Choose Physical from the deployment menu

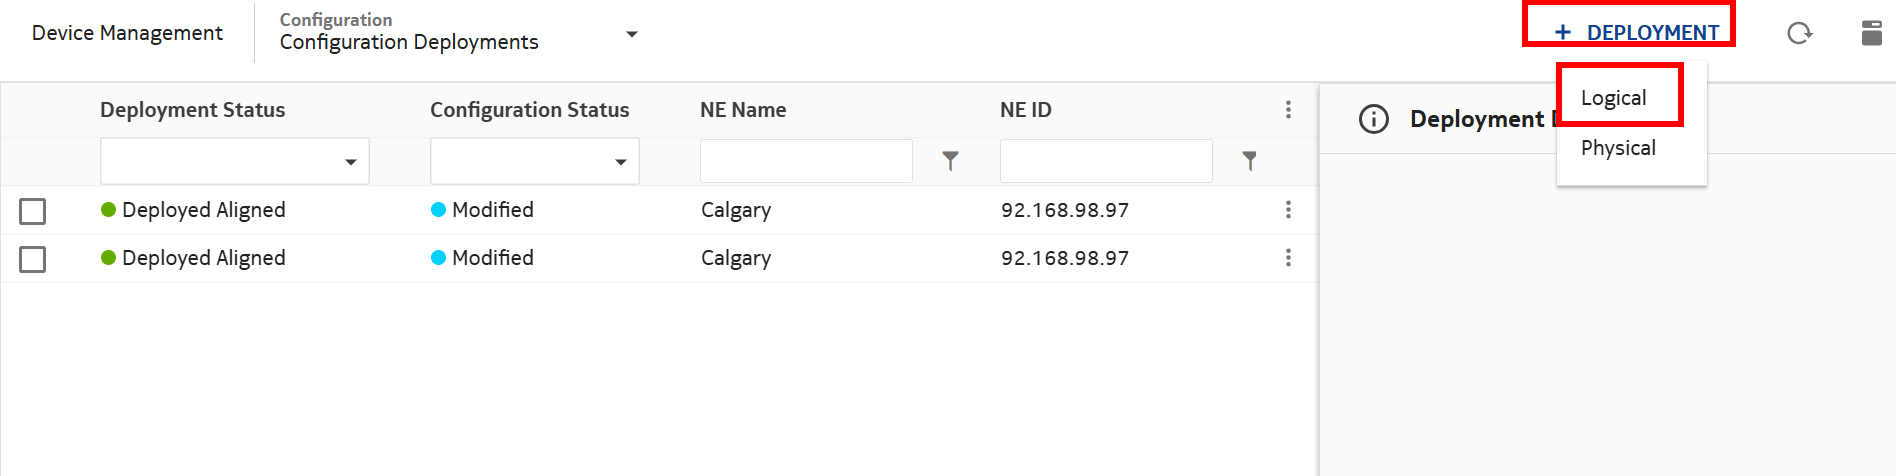click(x=1618, y=148)
